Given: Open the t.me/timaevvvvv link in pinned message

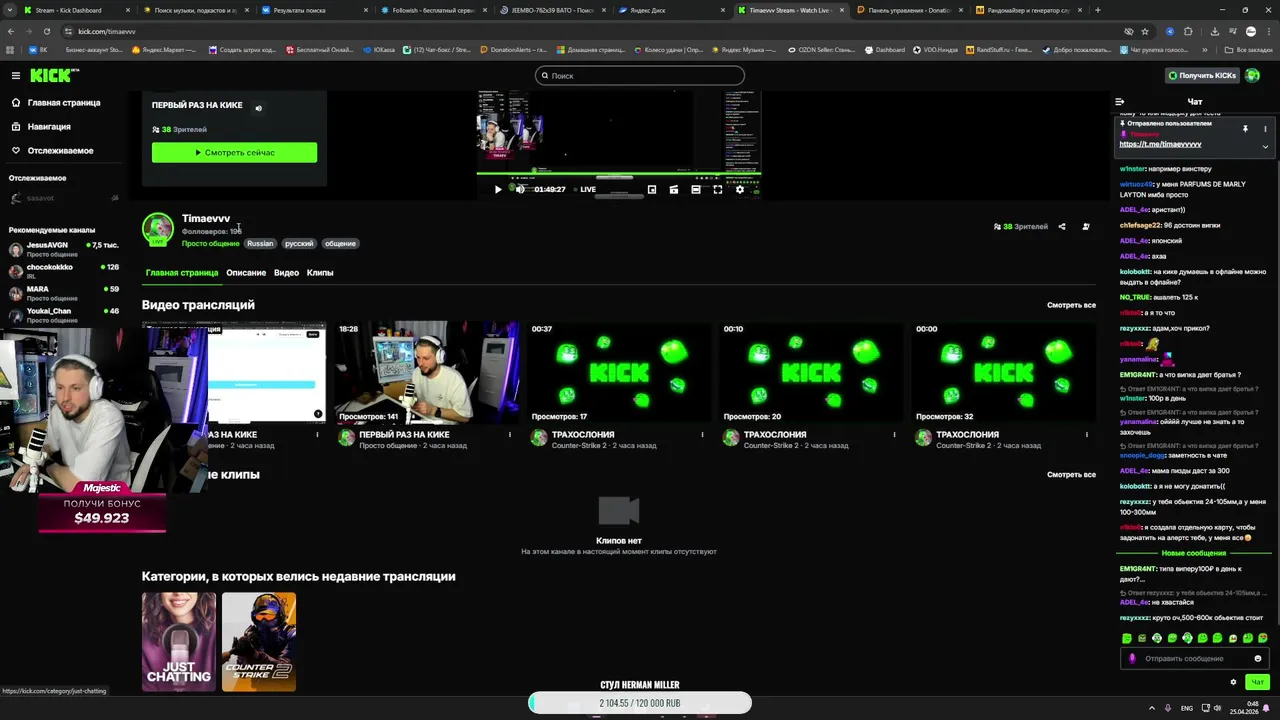Looking at the screenshot, I should pos(1160,145).
